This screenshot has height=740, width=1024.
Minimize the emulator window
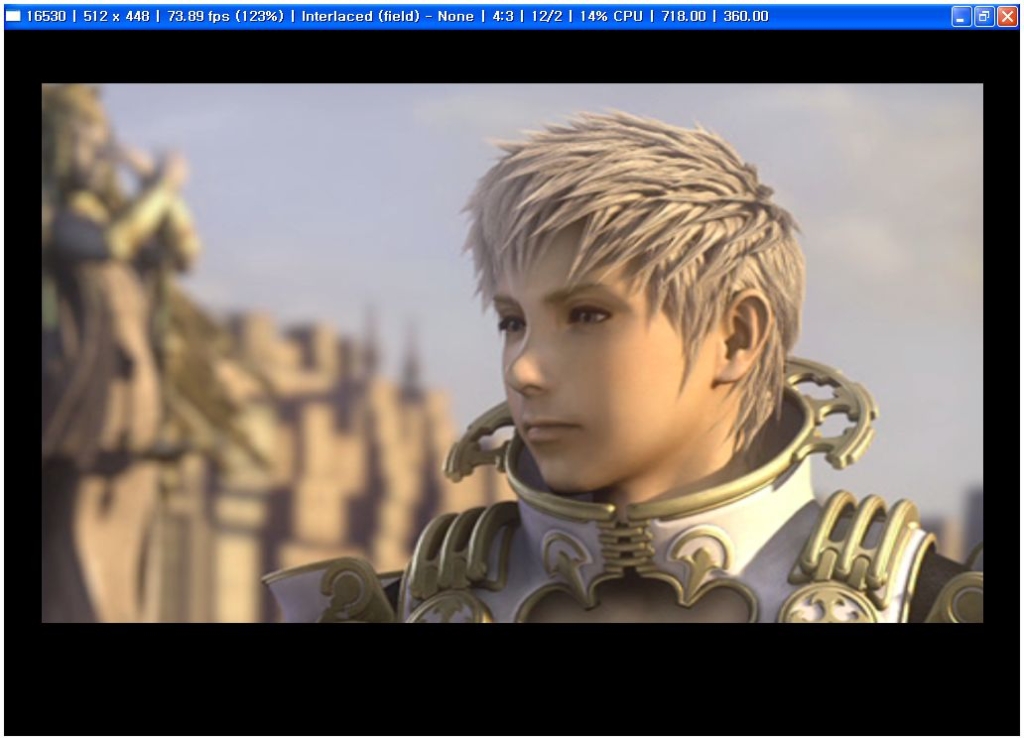pyautogui.click(x=960, y=16)
